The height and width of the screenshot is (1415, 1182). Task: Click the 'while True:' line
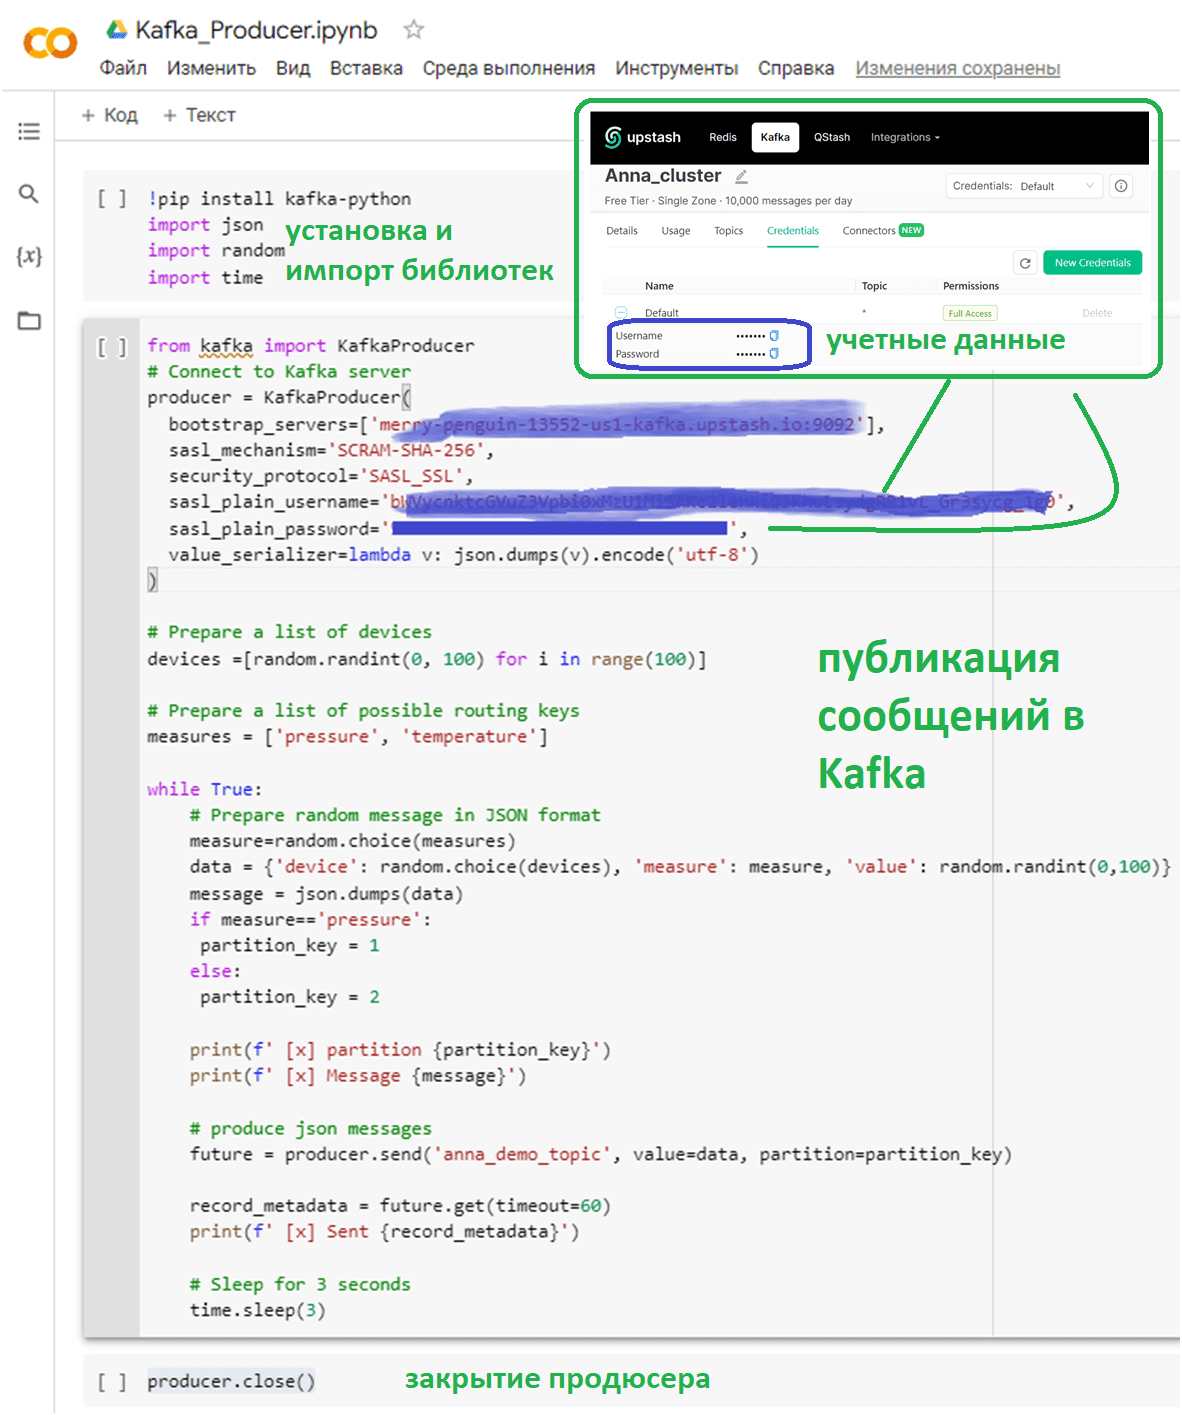(205, 789)
